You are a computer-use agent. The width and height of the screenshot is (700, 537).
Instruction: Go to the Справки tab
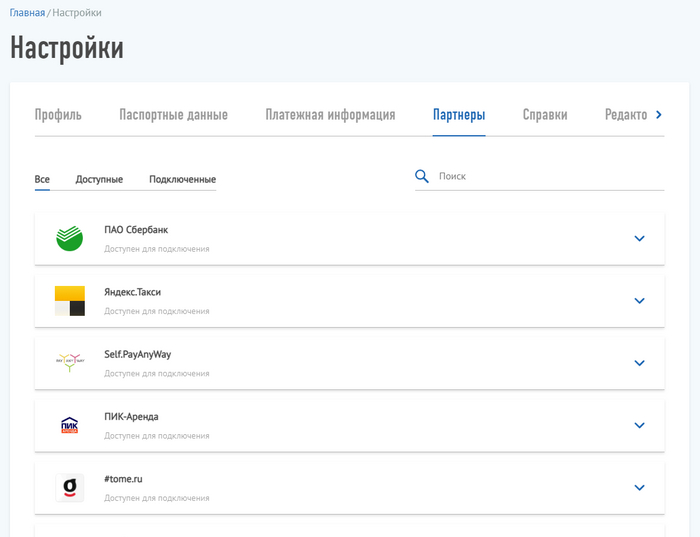(x=545, y=115)
